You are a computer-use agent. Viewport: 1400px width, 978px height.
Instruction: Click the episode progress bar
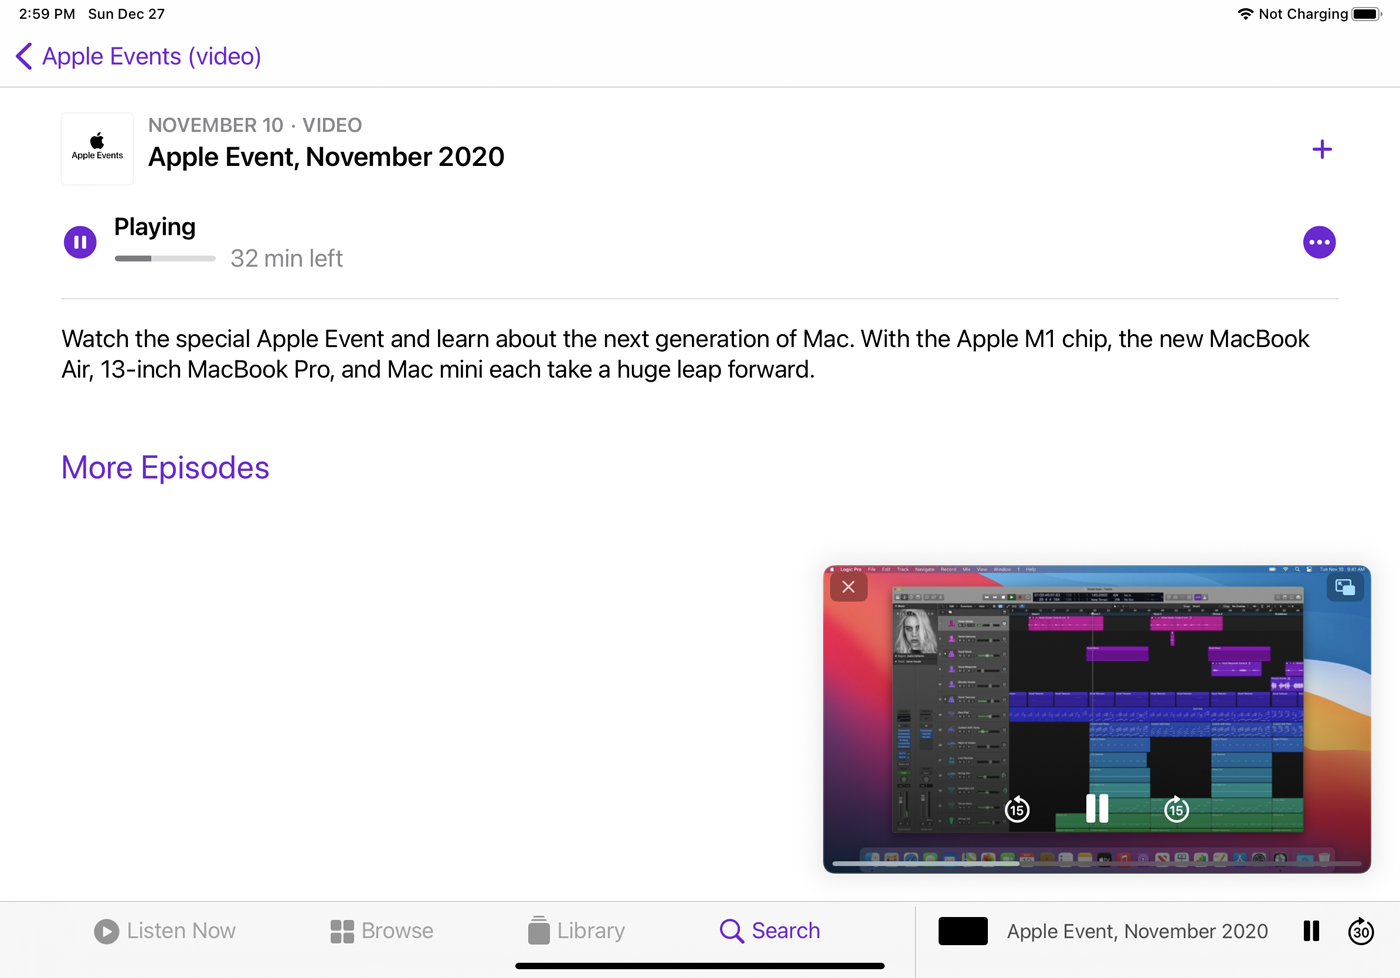pos(165,258)
